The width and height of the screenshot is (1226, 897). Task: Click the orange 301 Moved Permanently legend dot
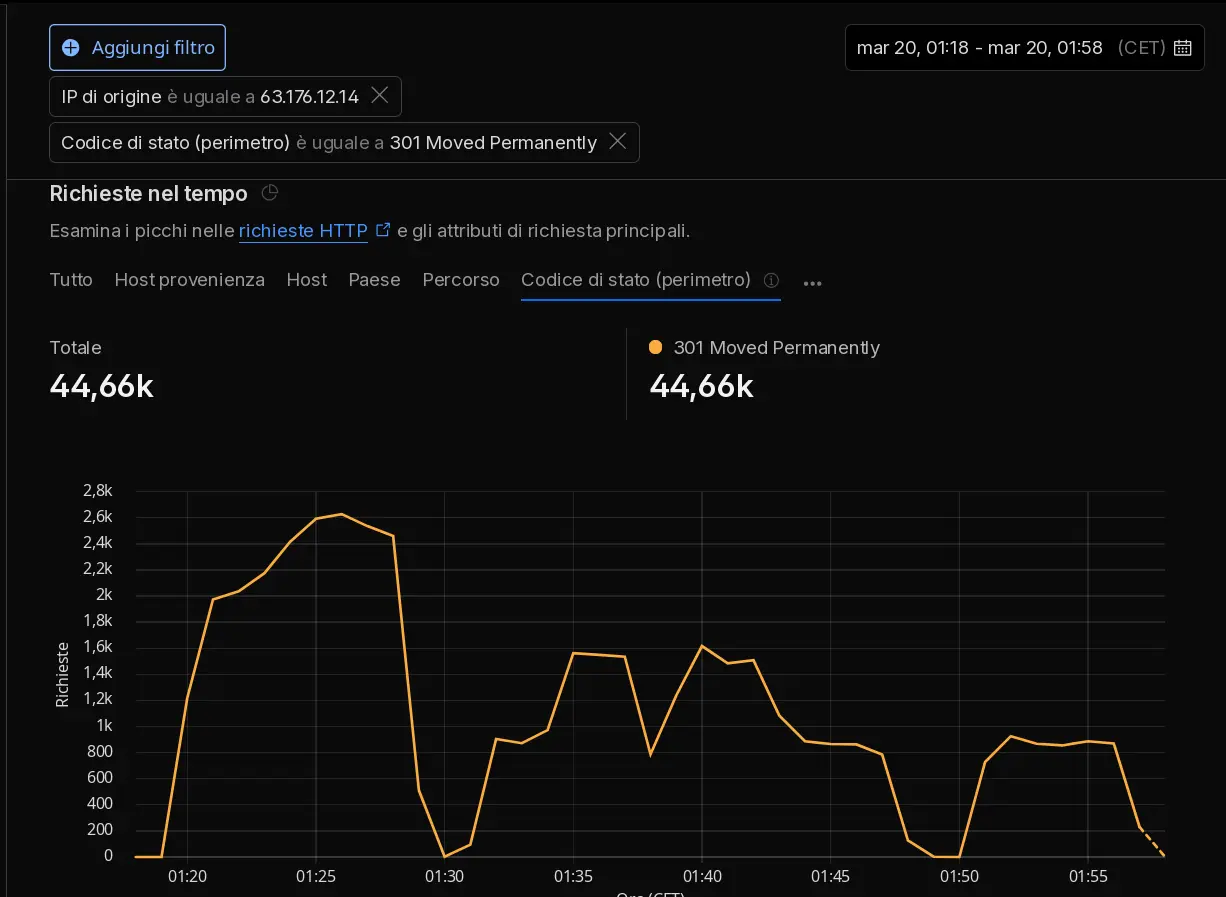pyautogui.click(x=656, y=347)
